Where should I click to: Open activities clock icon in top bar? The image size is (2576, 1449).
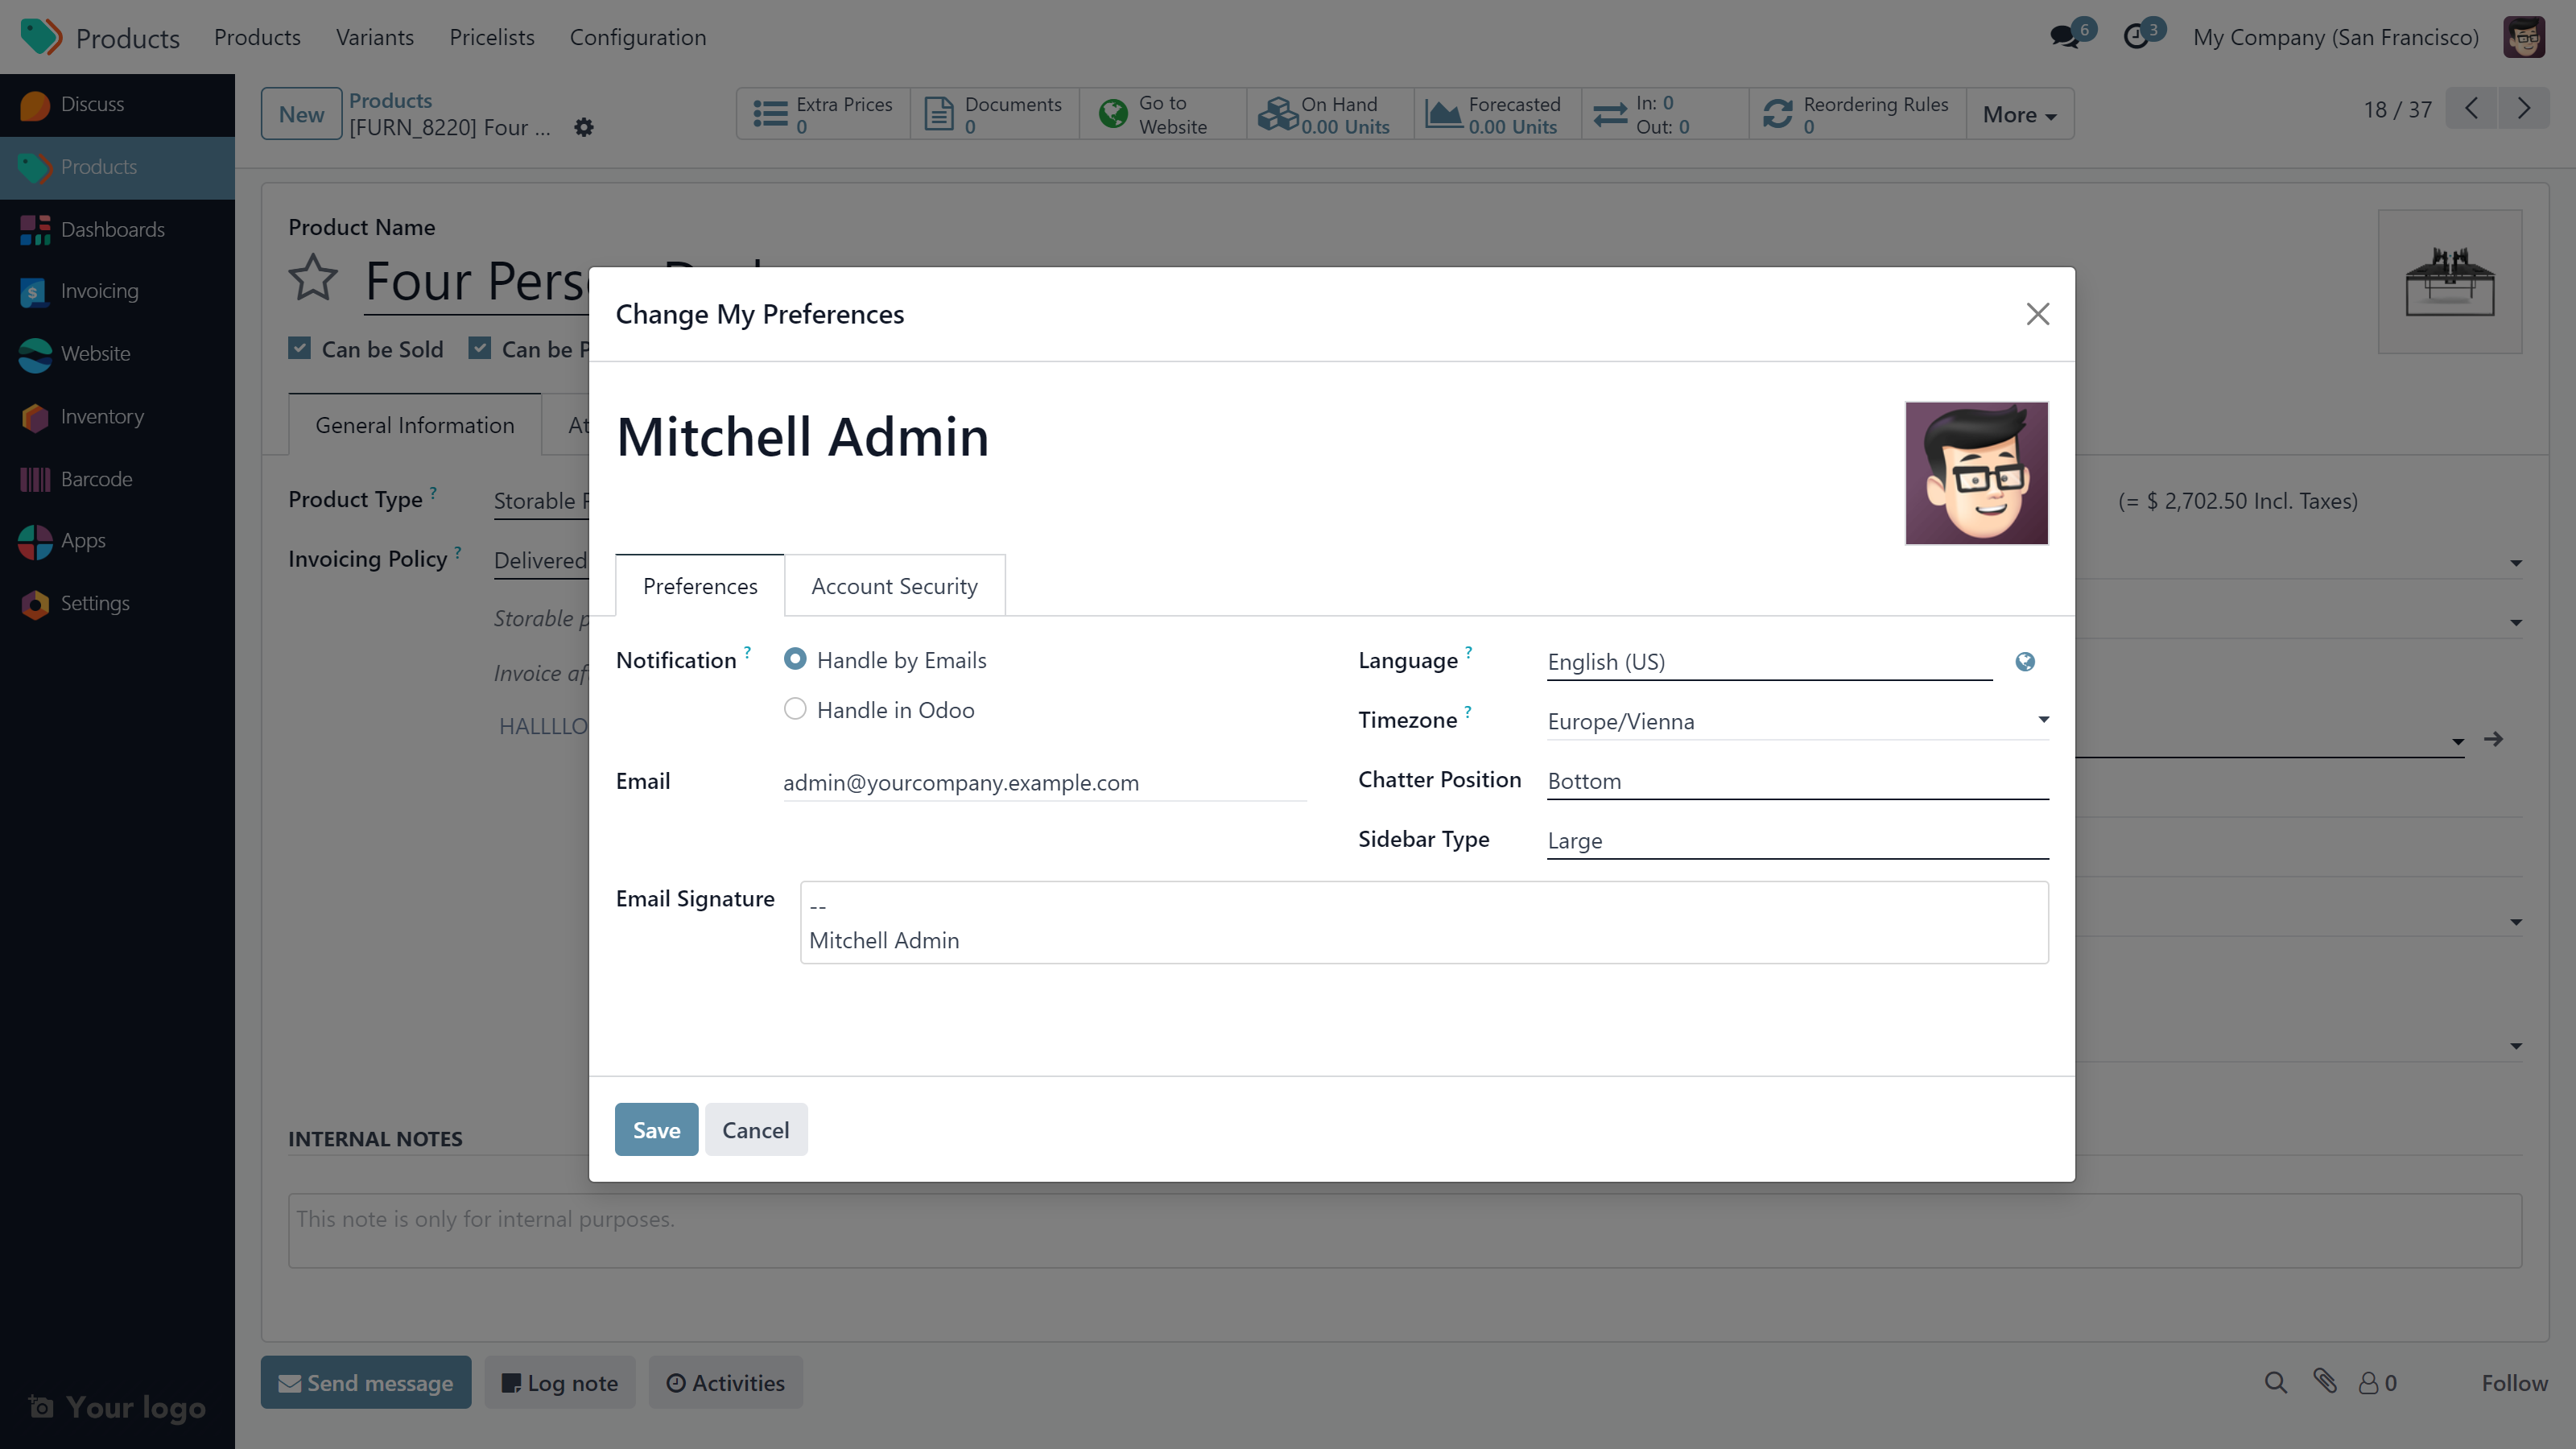(x=2135, y=37)
